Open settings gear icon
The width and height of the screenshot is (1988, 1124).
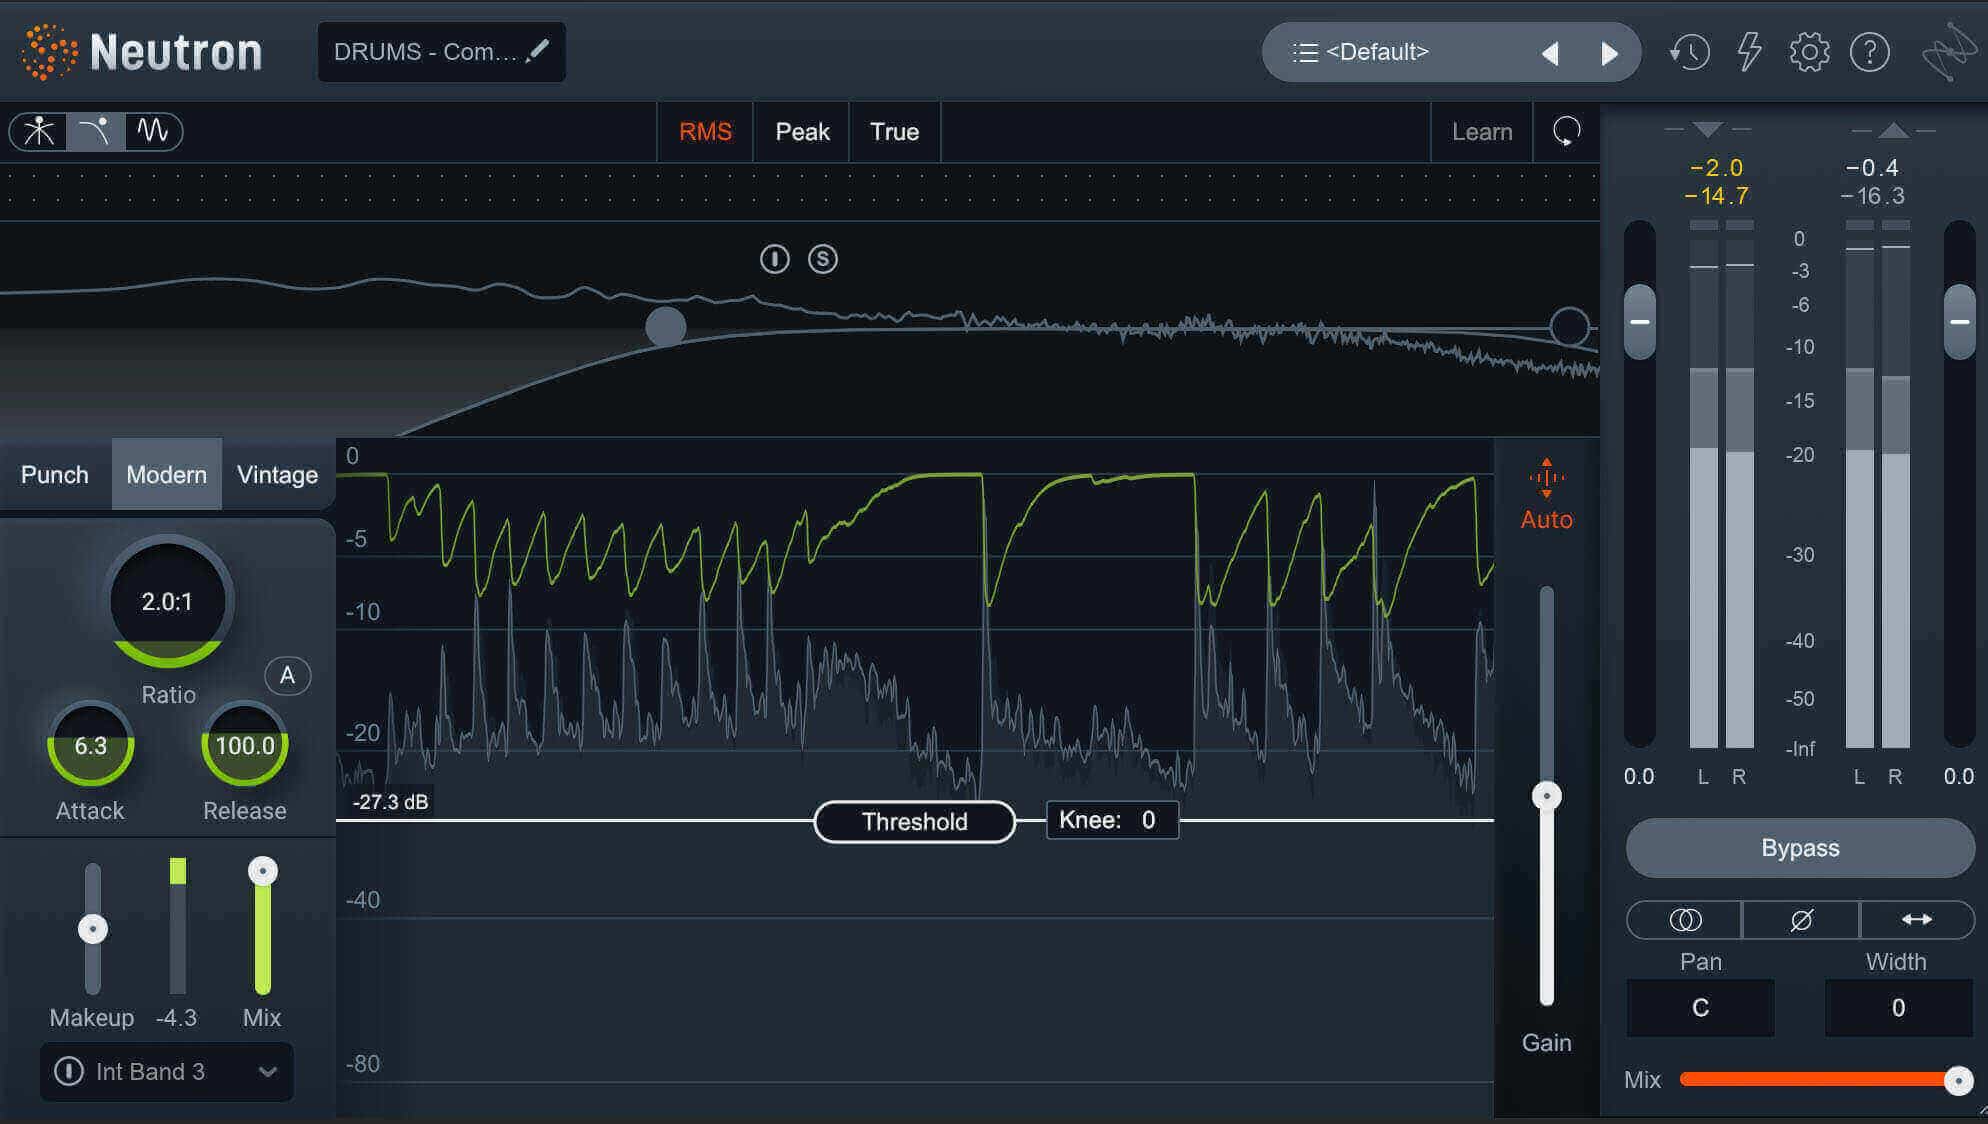[x=1809, y=52]
